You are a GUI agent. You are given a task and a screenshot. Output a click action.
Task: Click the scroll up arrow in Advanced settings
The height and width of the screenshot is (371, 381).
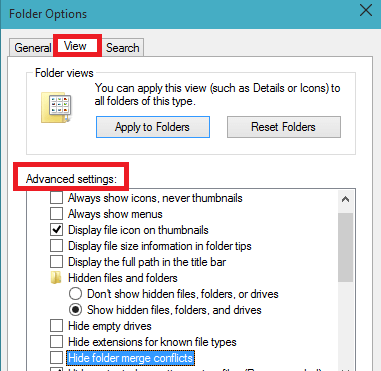pos(346,199)
